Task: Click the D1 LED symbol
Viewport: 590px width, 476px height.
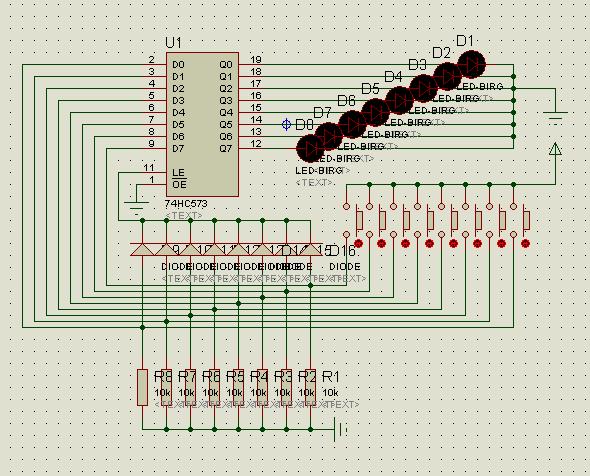Action: click(x=471, y=65)
